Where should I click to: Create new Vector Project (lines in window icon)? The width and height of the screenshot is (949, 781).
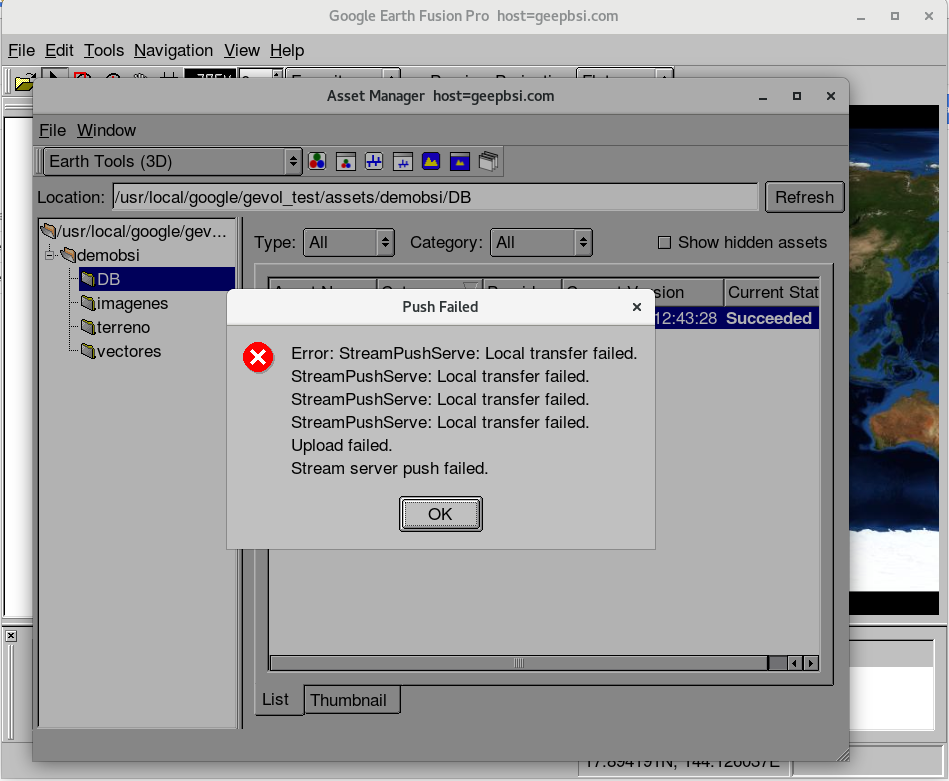pyautogui.click(x=402, y=162)
